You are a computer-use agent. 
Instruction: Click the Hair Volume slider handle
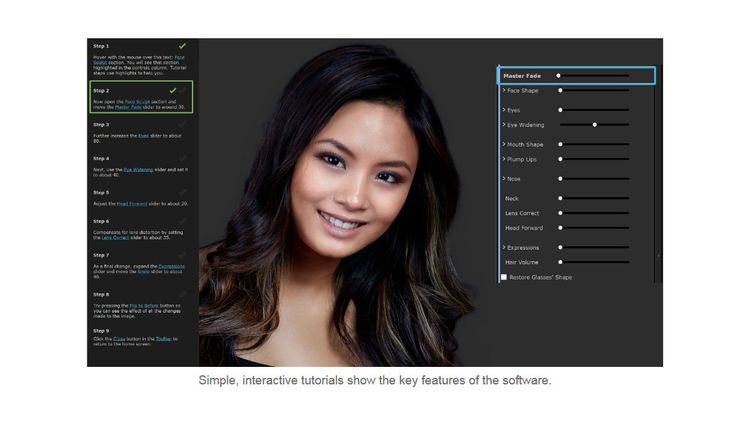tap(560, 262)
